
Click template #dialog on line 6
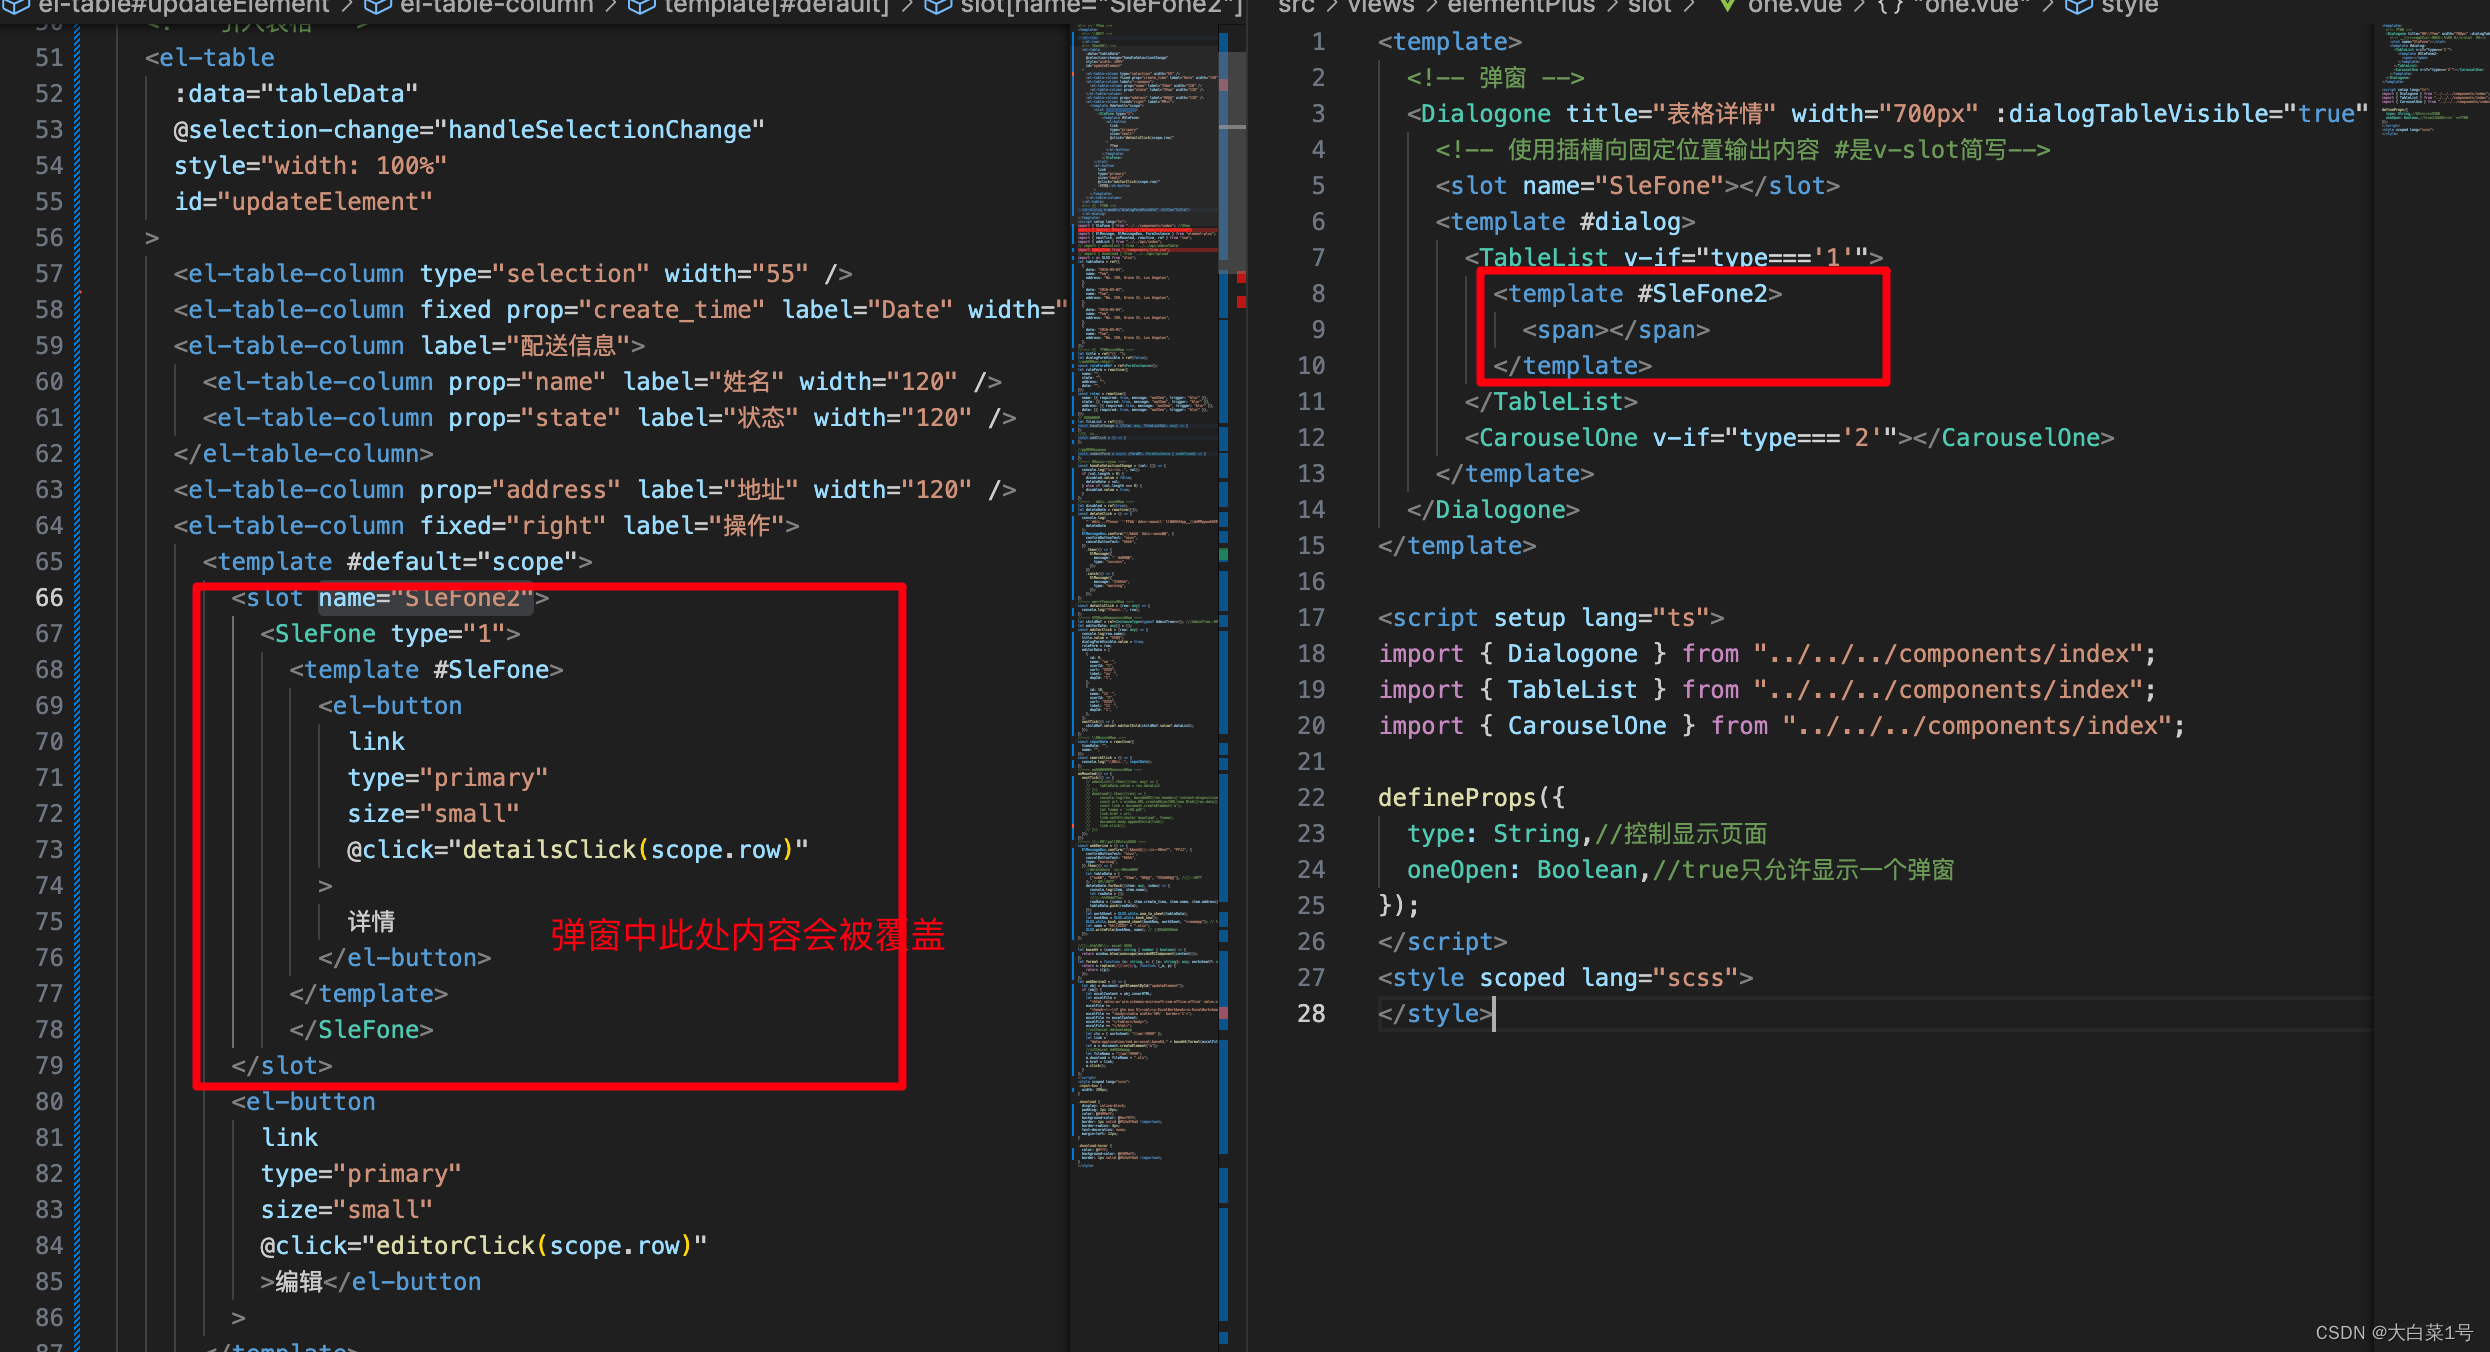tap(1565, 222)
